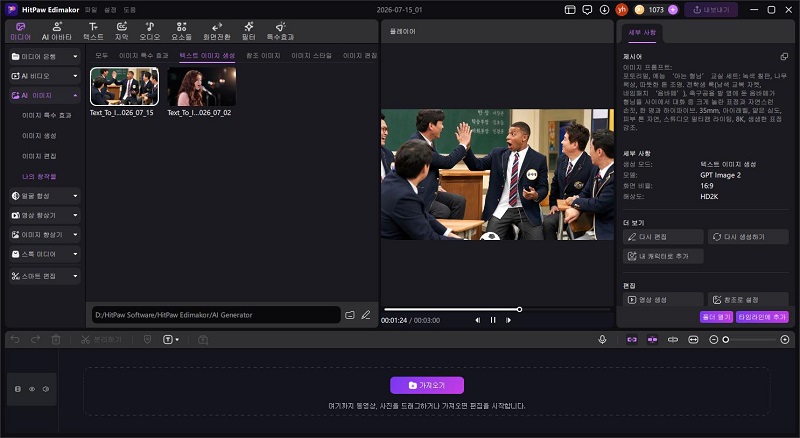Mute the track with speaker icon
Image resolution: width=800 pixels, height=438 pixels.
tap(46, 389)
